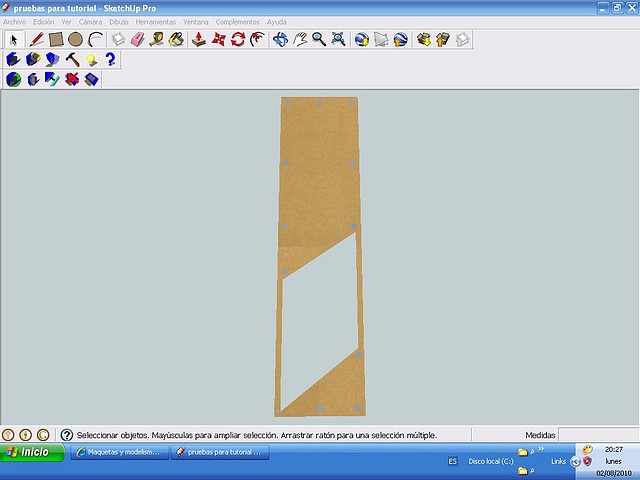Click the red X cube plugin icon
Screen dimensions: 640x480
tap(72, 79)
